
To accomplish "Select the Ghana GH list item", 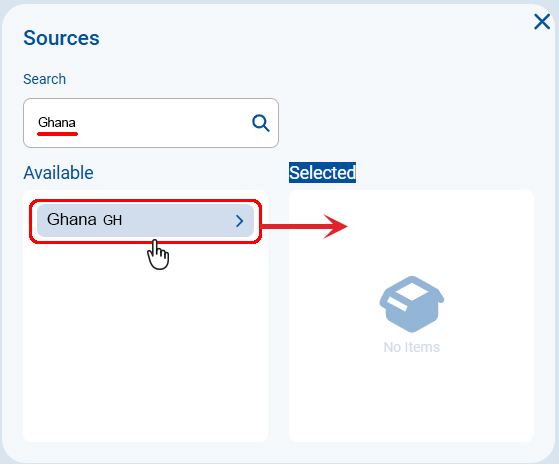I will pos(145,221).
